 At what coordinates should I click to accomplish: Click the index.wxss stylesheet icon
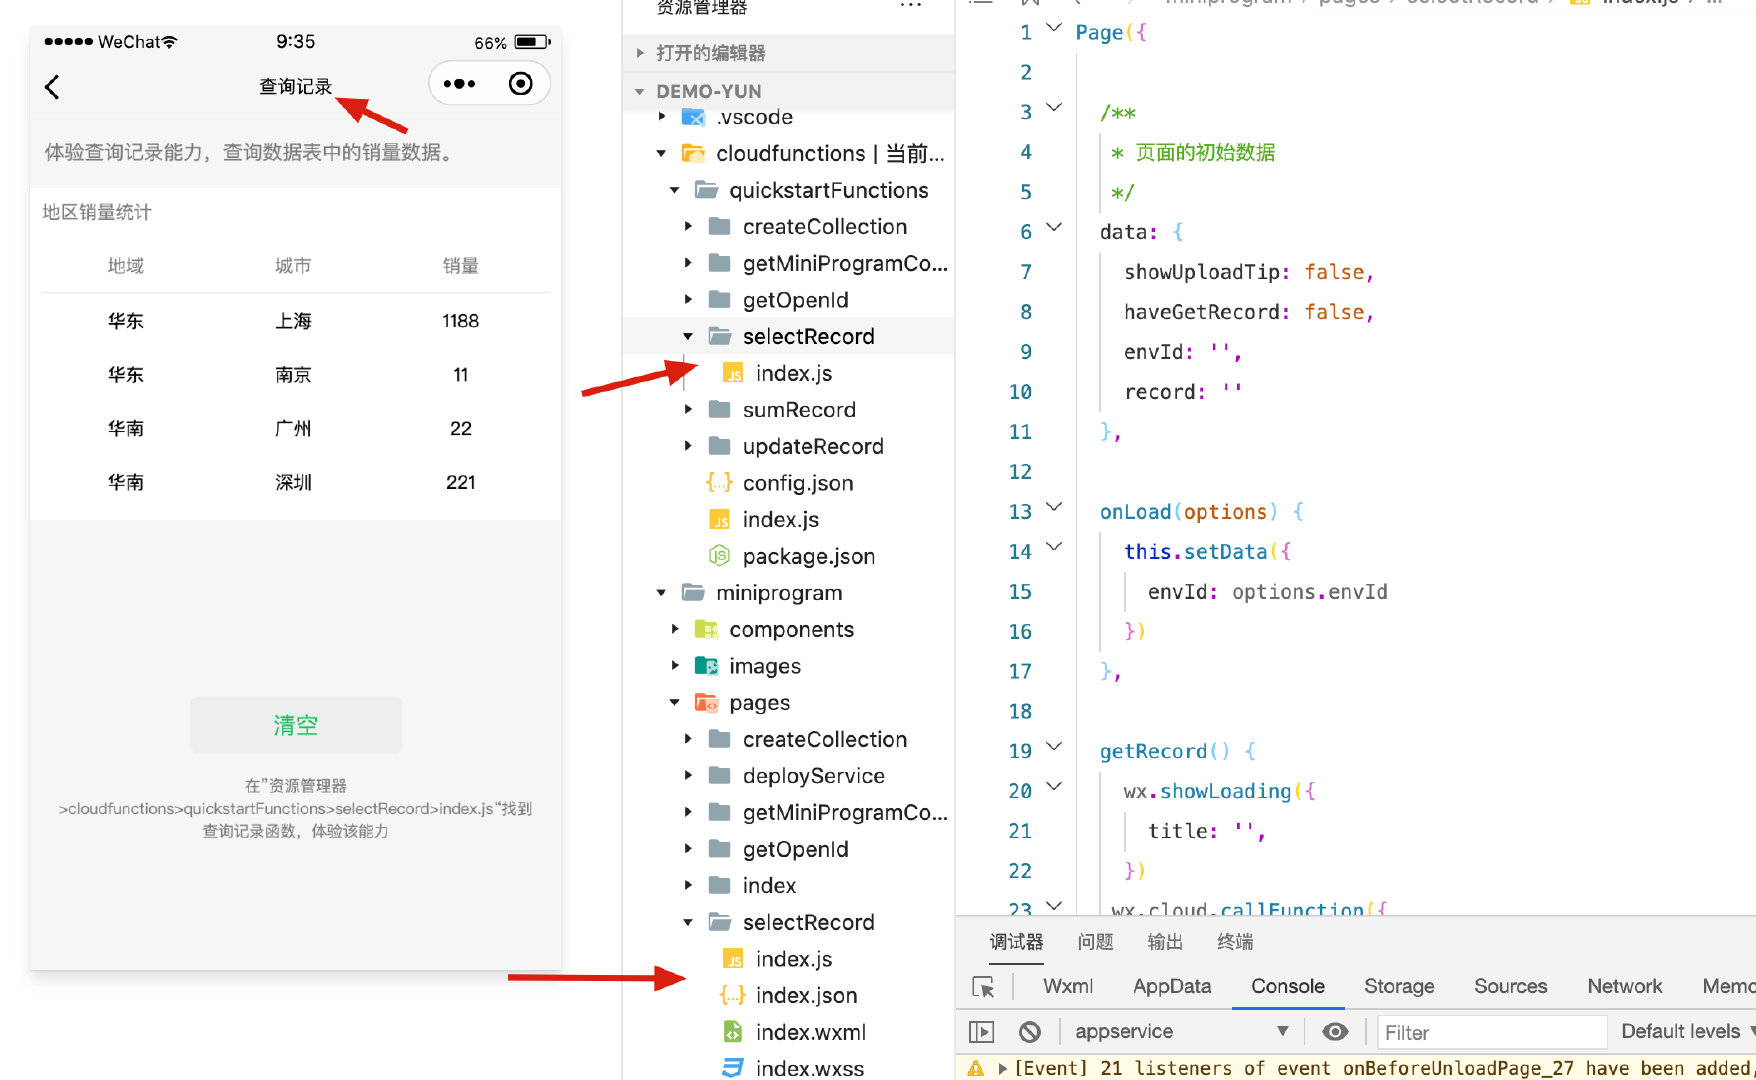click(x=733, y=1068)
